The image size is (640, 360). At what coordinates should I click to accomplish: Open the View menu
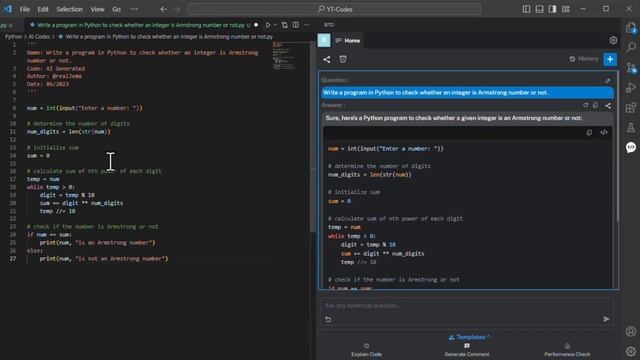click(x=97, y=9)
